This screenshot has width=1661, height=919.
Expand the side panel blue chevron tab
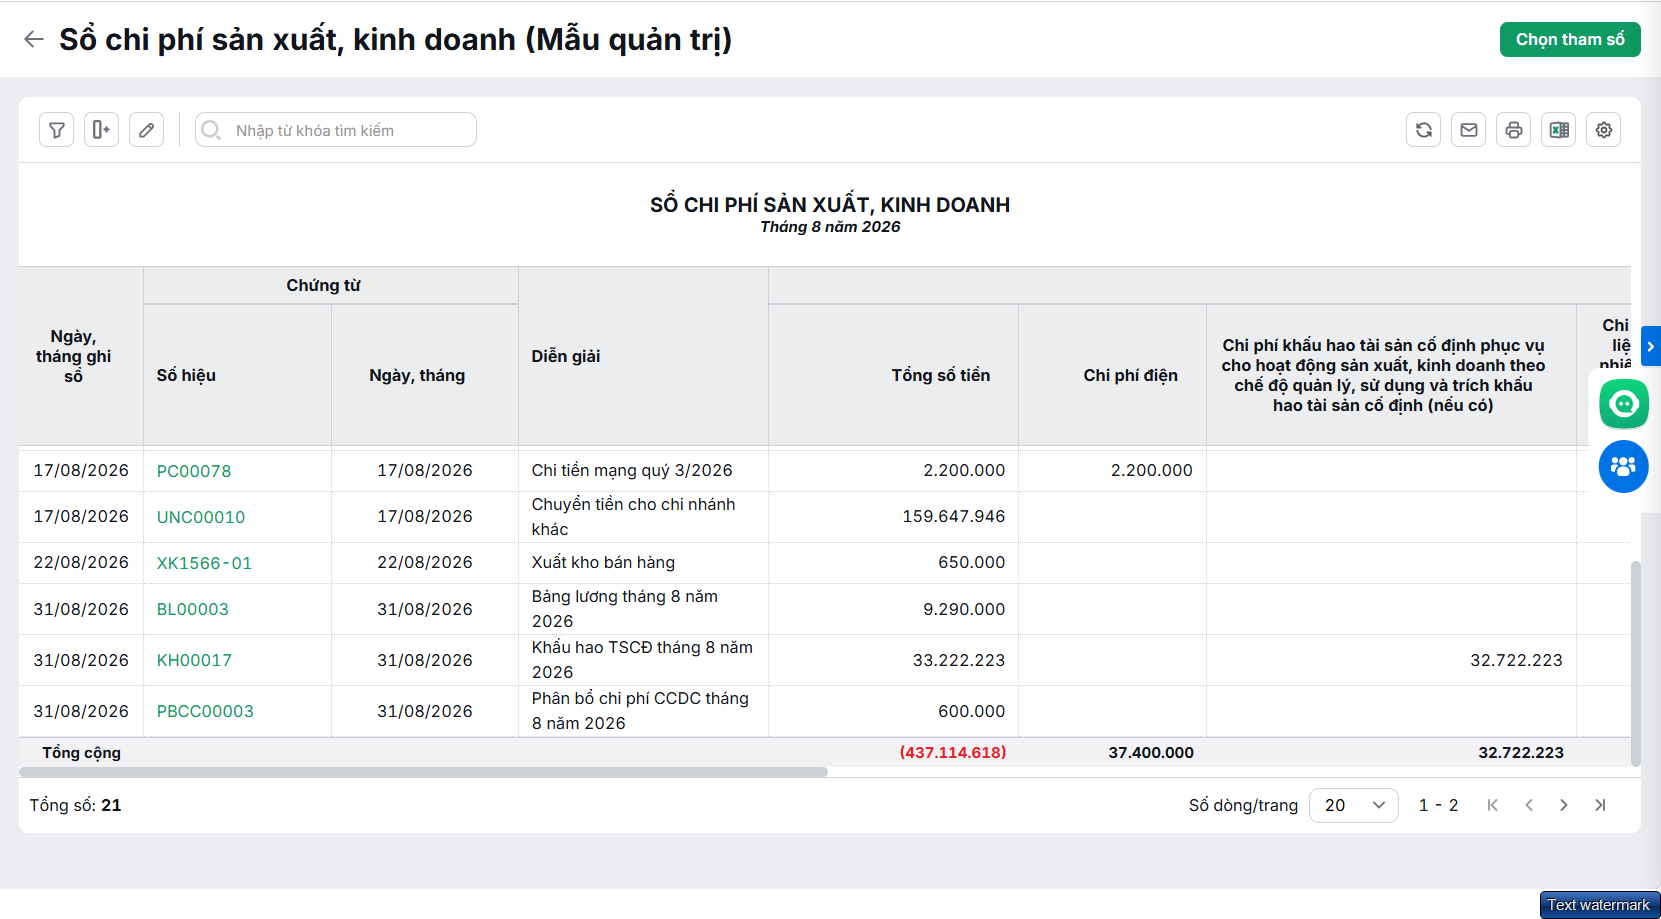1651,346
